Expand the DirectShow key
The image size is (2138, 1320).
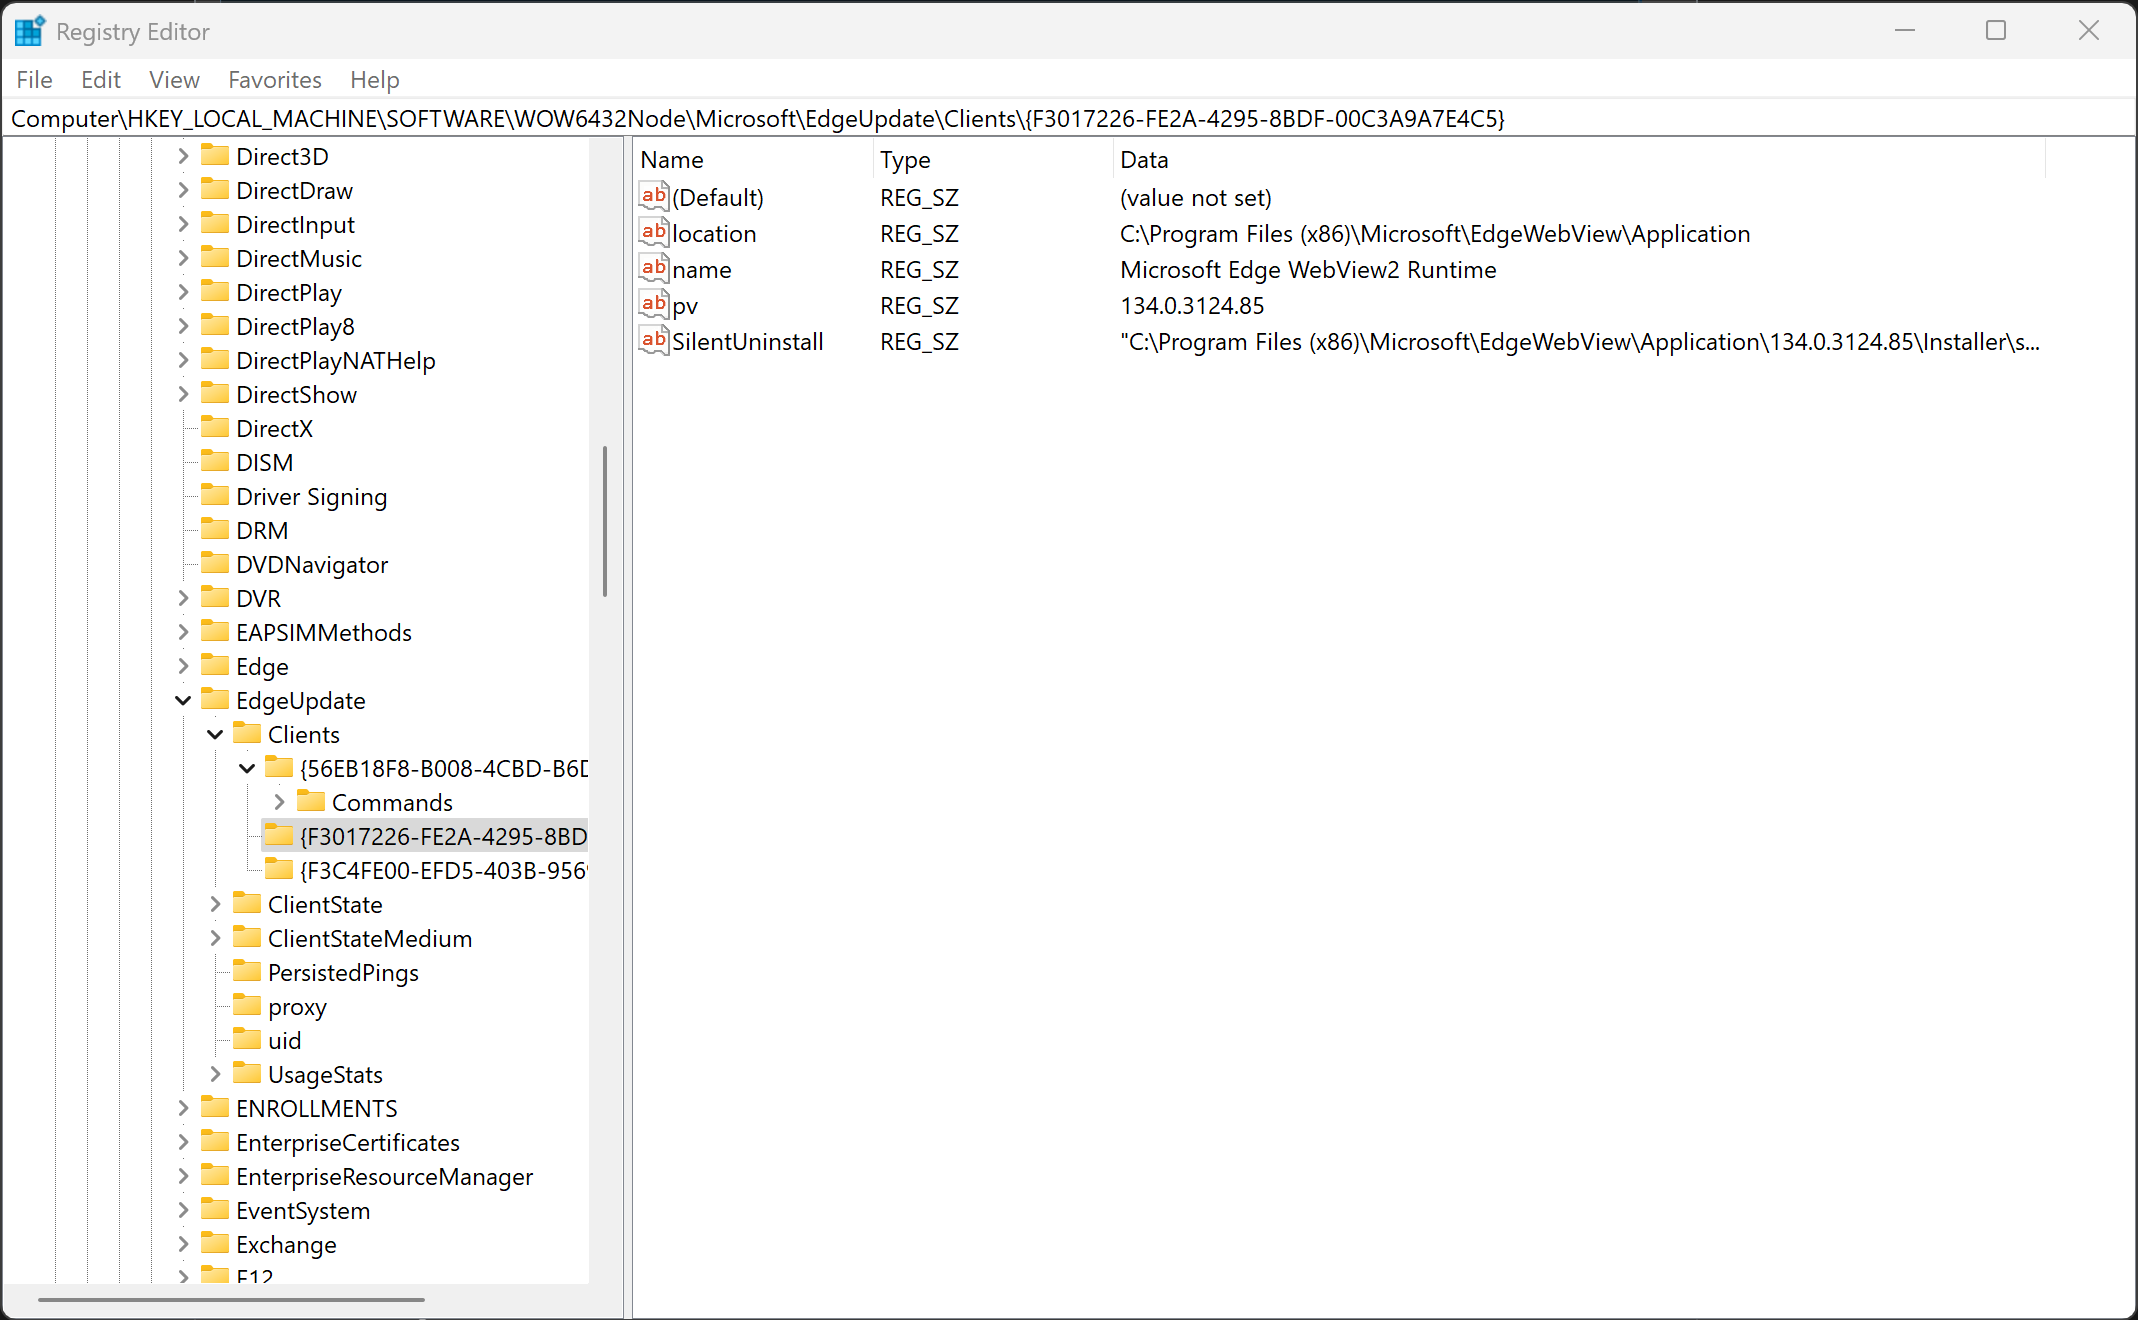(x=183, y=394)
